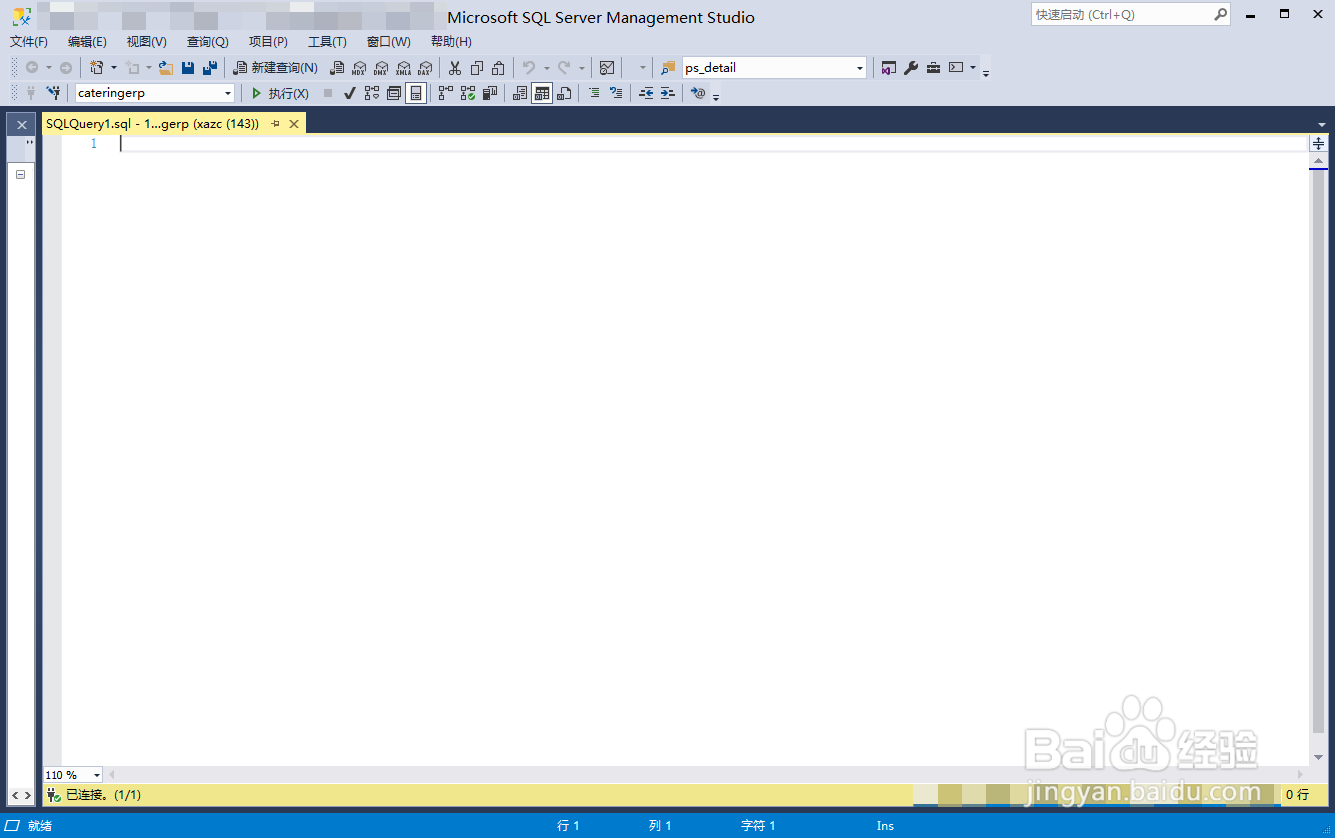Open the Query (查询) menu
Screen dimensions: 1335x838
coord(207,42)
